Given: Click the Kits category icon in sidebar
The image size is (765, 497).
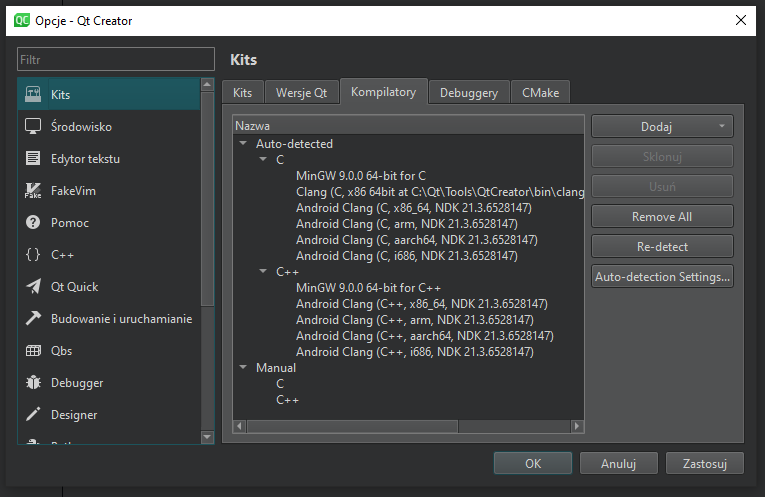Looking at the screenshot, I should tap(33, 94).
